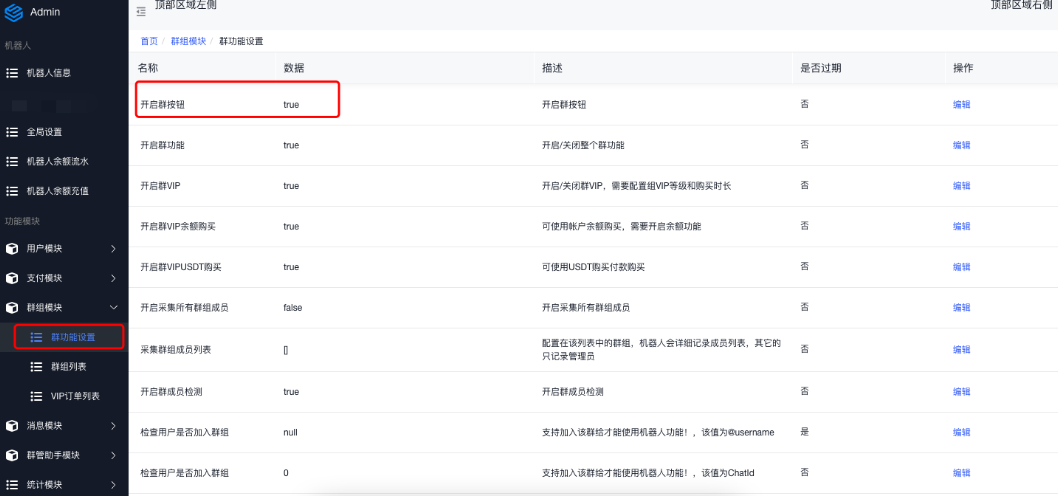
Task: Open VIP订单列表 menu item
Action: click(74, 396)
